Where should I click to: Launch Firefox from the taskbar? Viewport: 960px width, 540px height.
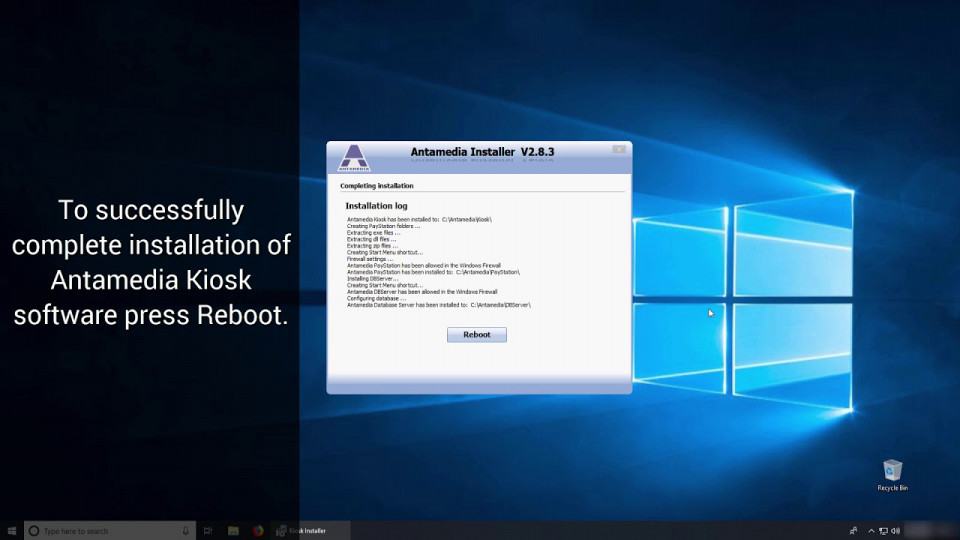pyautogui.click(x=258, y=531)
